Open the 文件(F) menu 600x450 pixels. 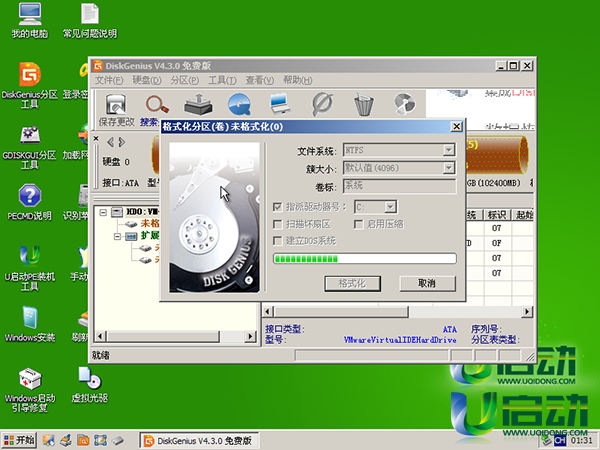click(x=109, y=80)
